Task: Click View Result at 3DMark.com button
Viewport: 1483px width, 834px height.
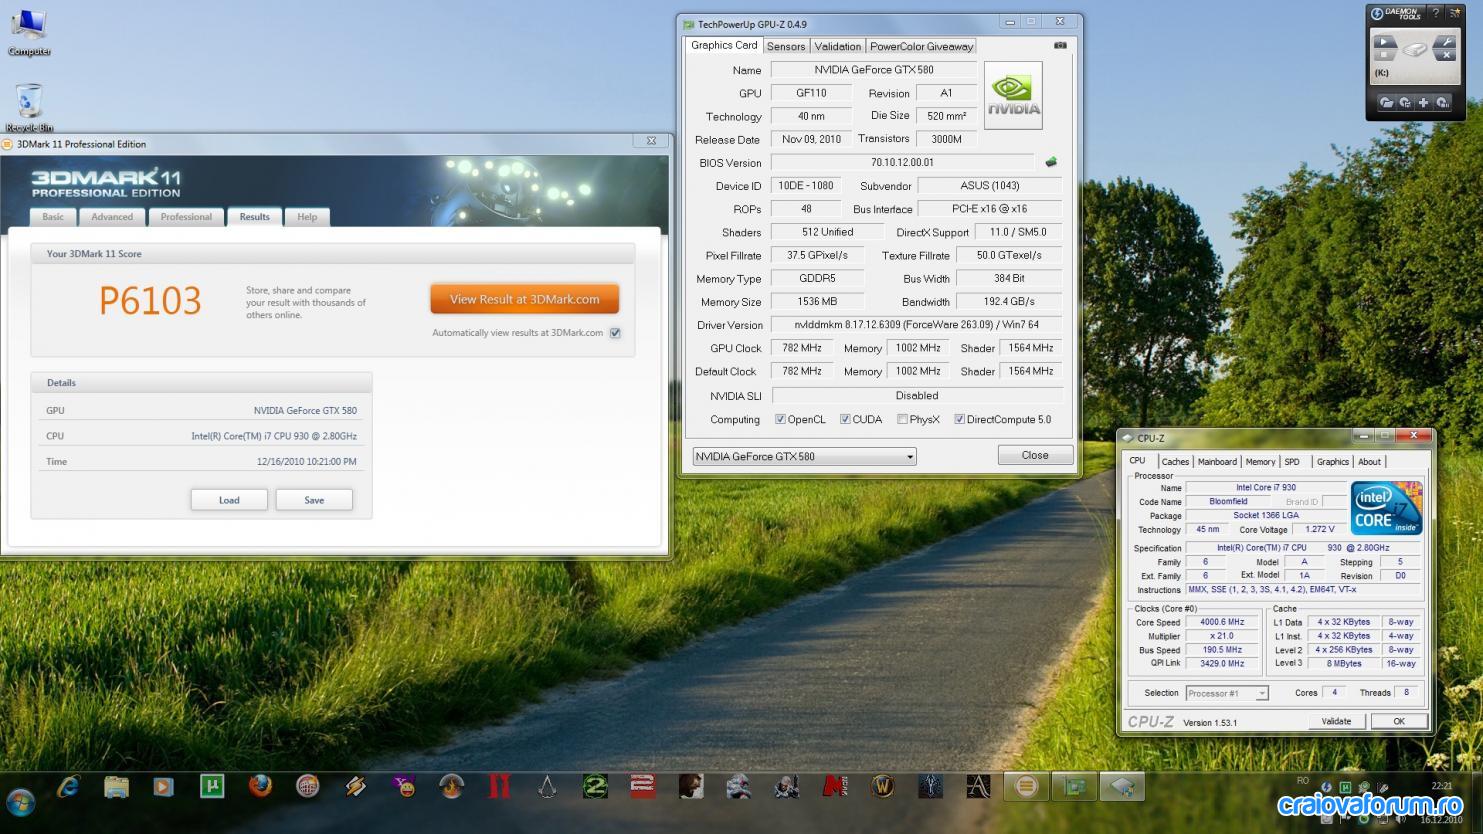Action: coord(524,299)
